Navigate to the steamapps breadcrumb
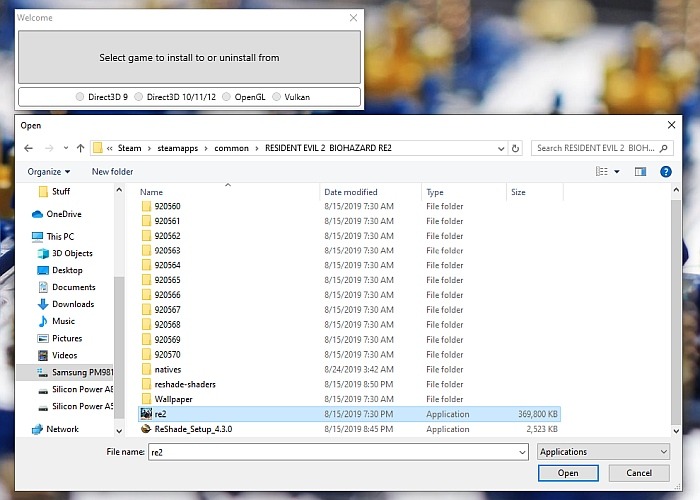This screenshot has height=500, width=700. [178, 148]
